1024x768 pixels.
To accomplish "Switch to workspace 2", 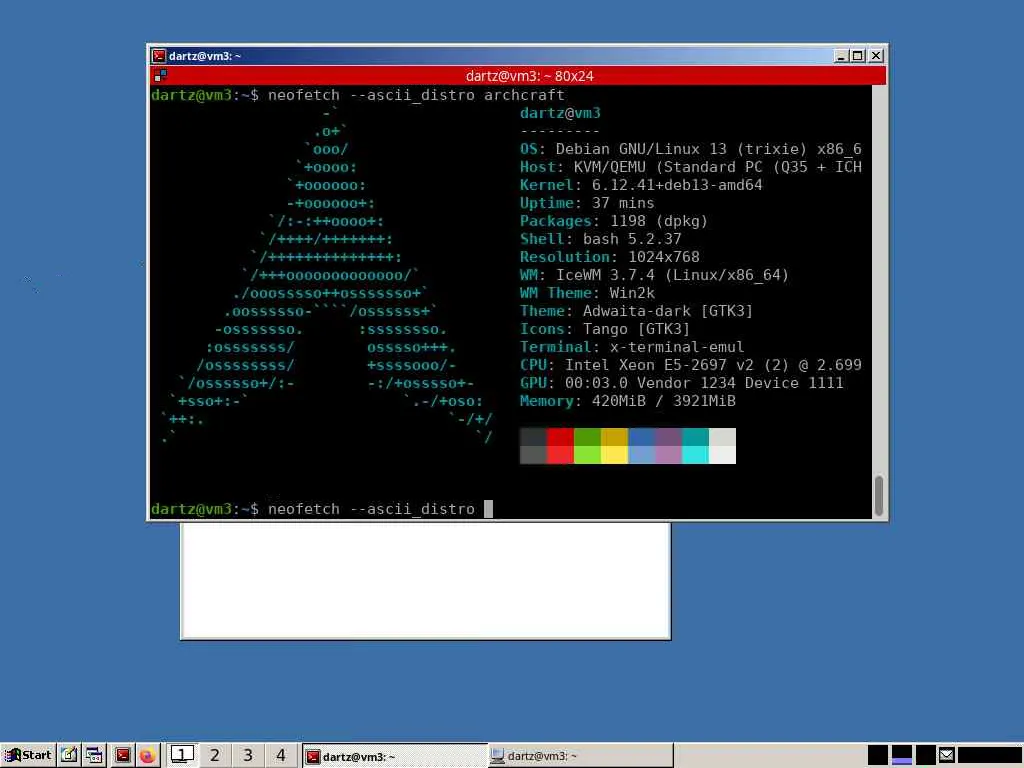I will coord(215,755).
